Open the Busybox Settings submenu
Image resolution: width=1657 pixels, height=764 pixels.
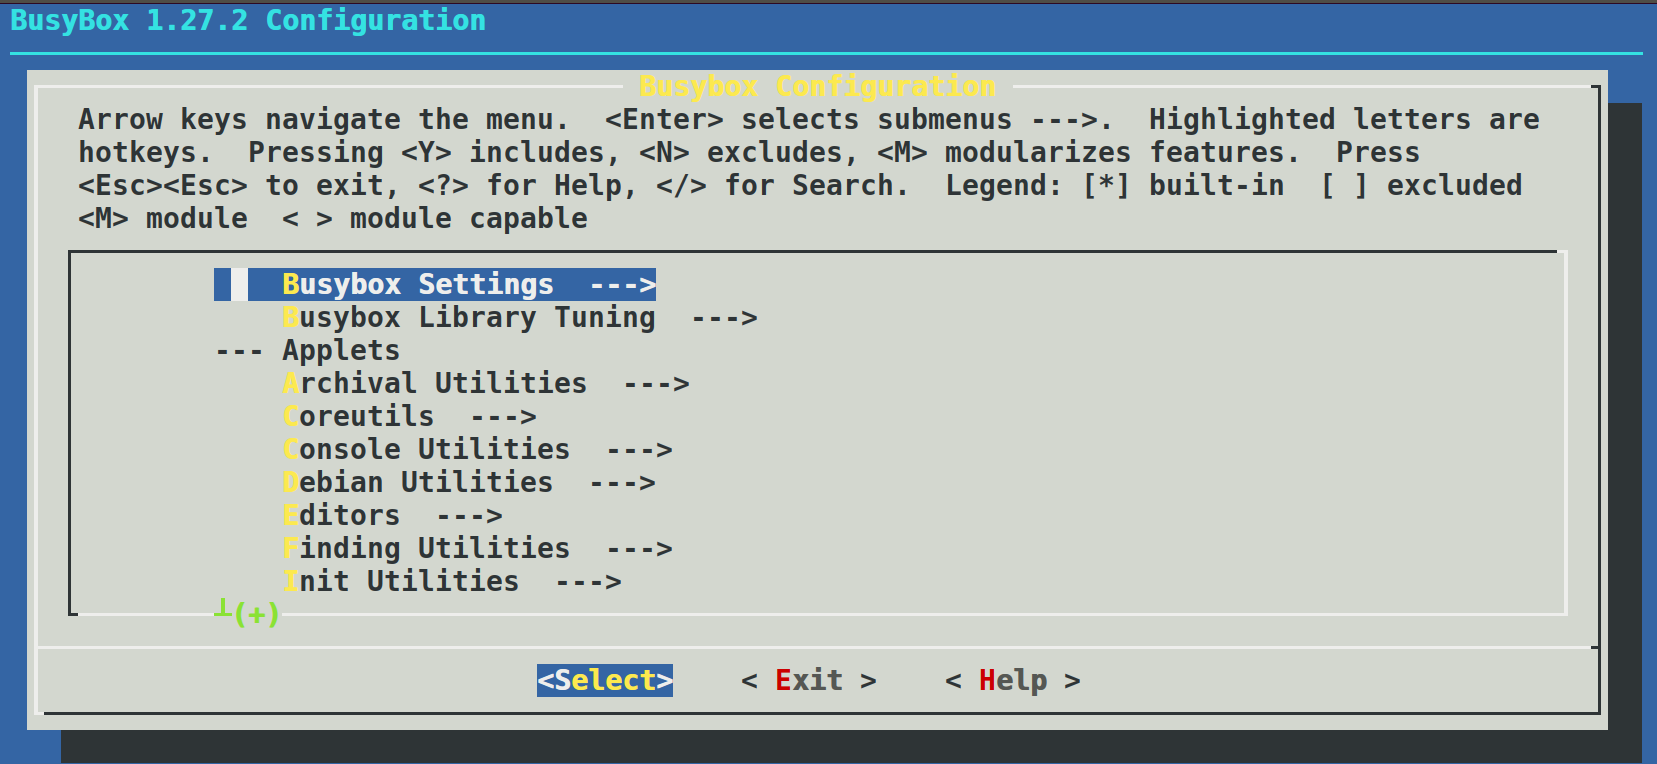[435, 285]
